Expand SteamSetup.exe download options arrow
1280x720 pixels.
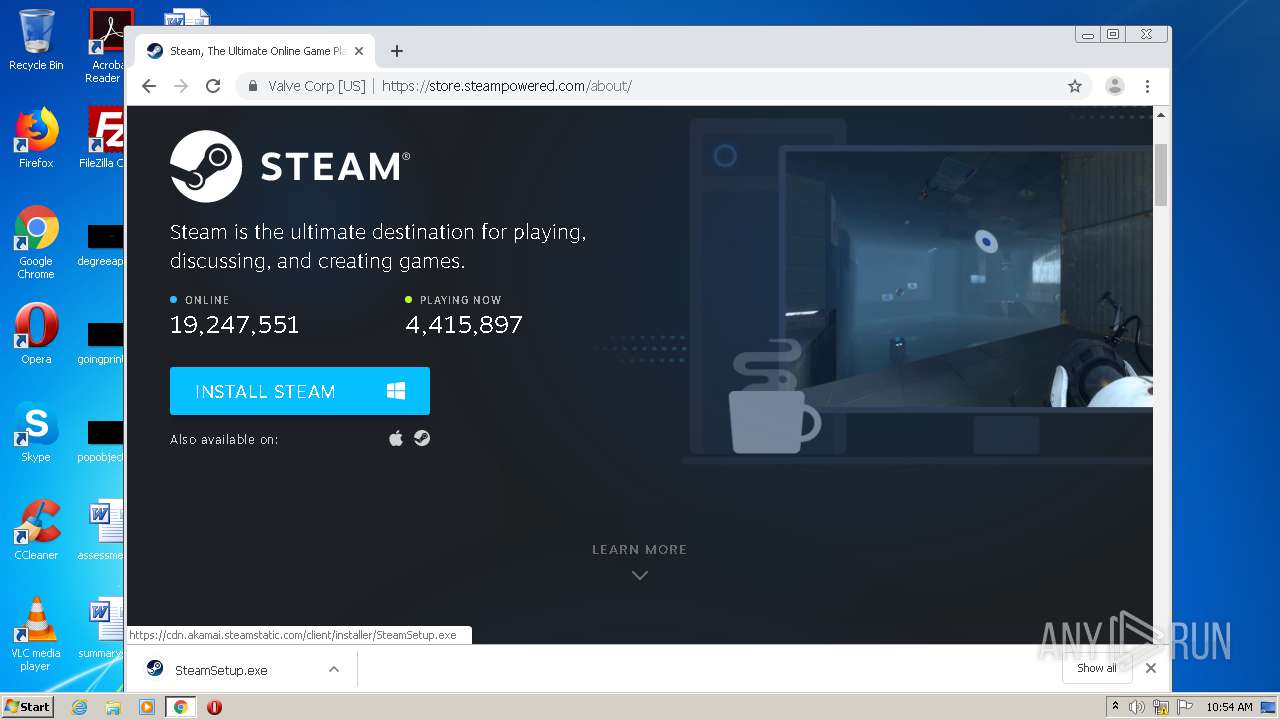pyautogui.click(x=334, y=669)
